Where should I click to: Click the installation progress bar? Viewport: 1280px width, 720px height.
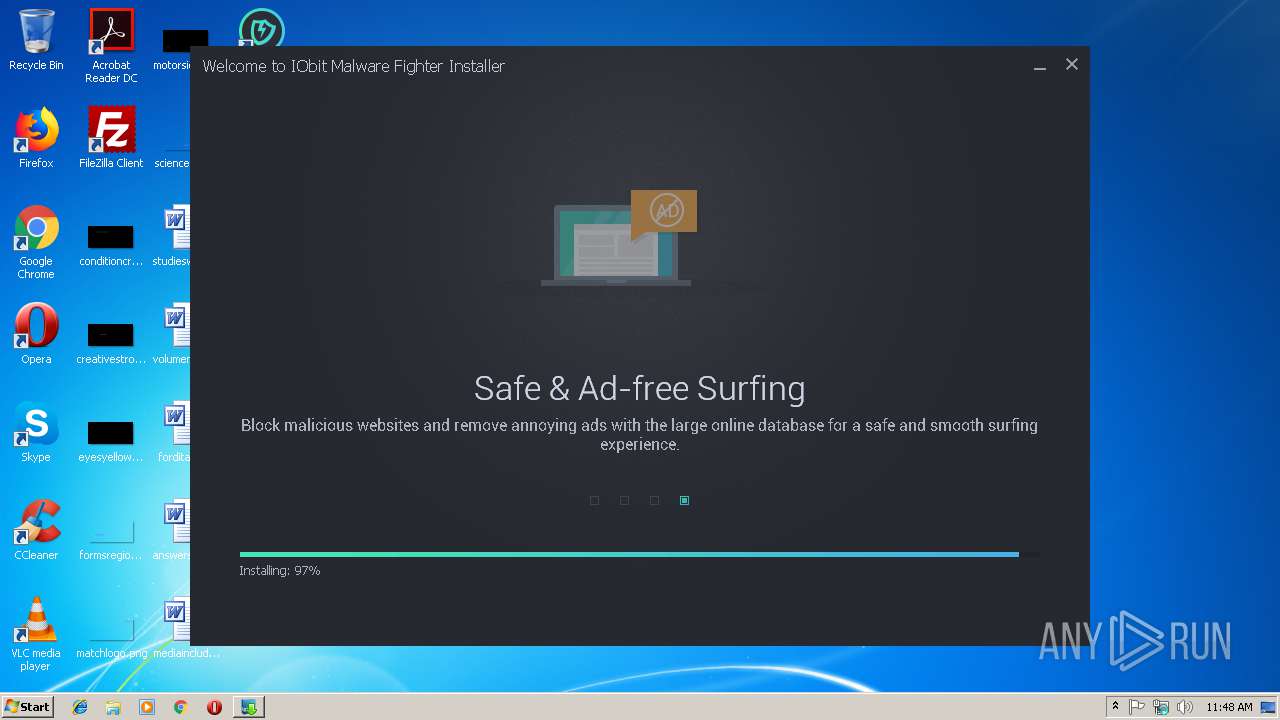pyautogui.click(x=639, y=554)
